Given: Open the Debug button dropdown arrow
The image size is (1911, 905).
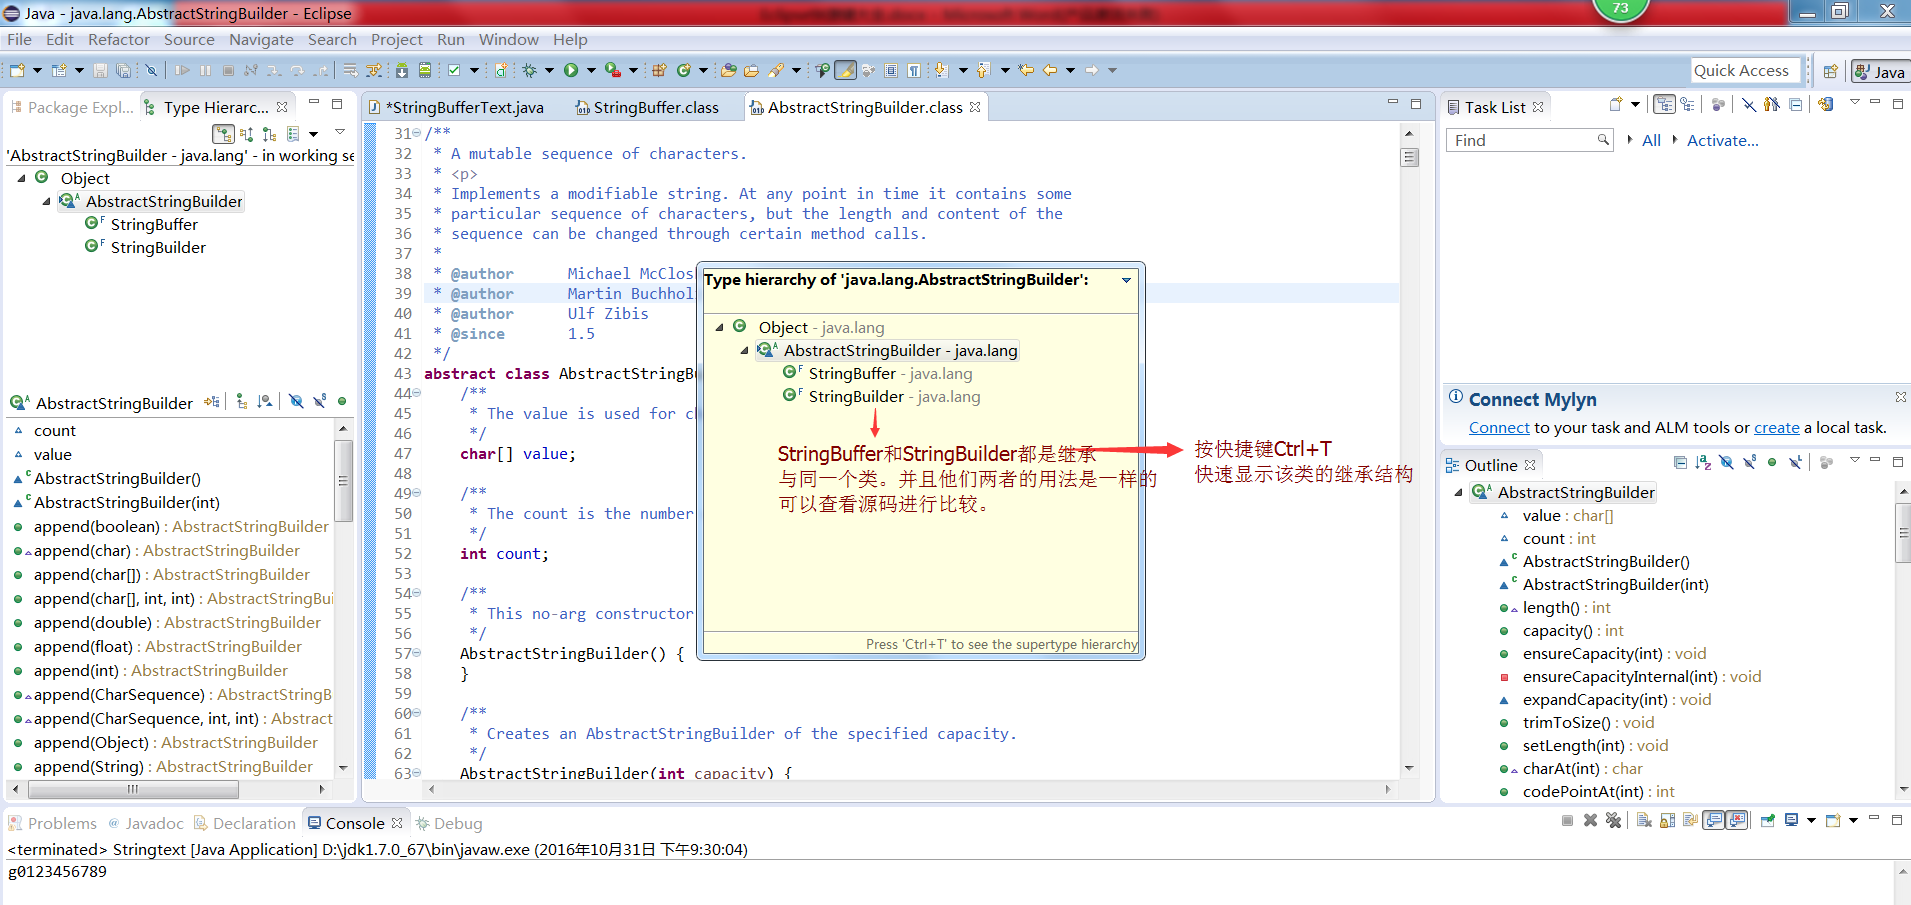Looking at the screenshot, I should [x=549, y=70].
